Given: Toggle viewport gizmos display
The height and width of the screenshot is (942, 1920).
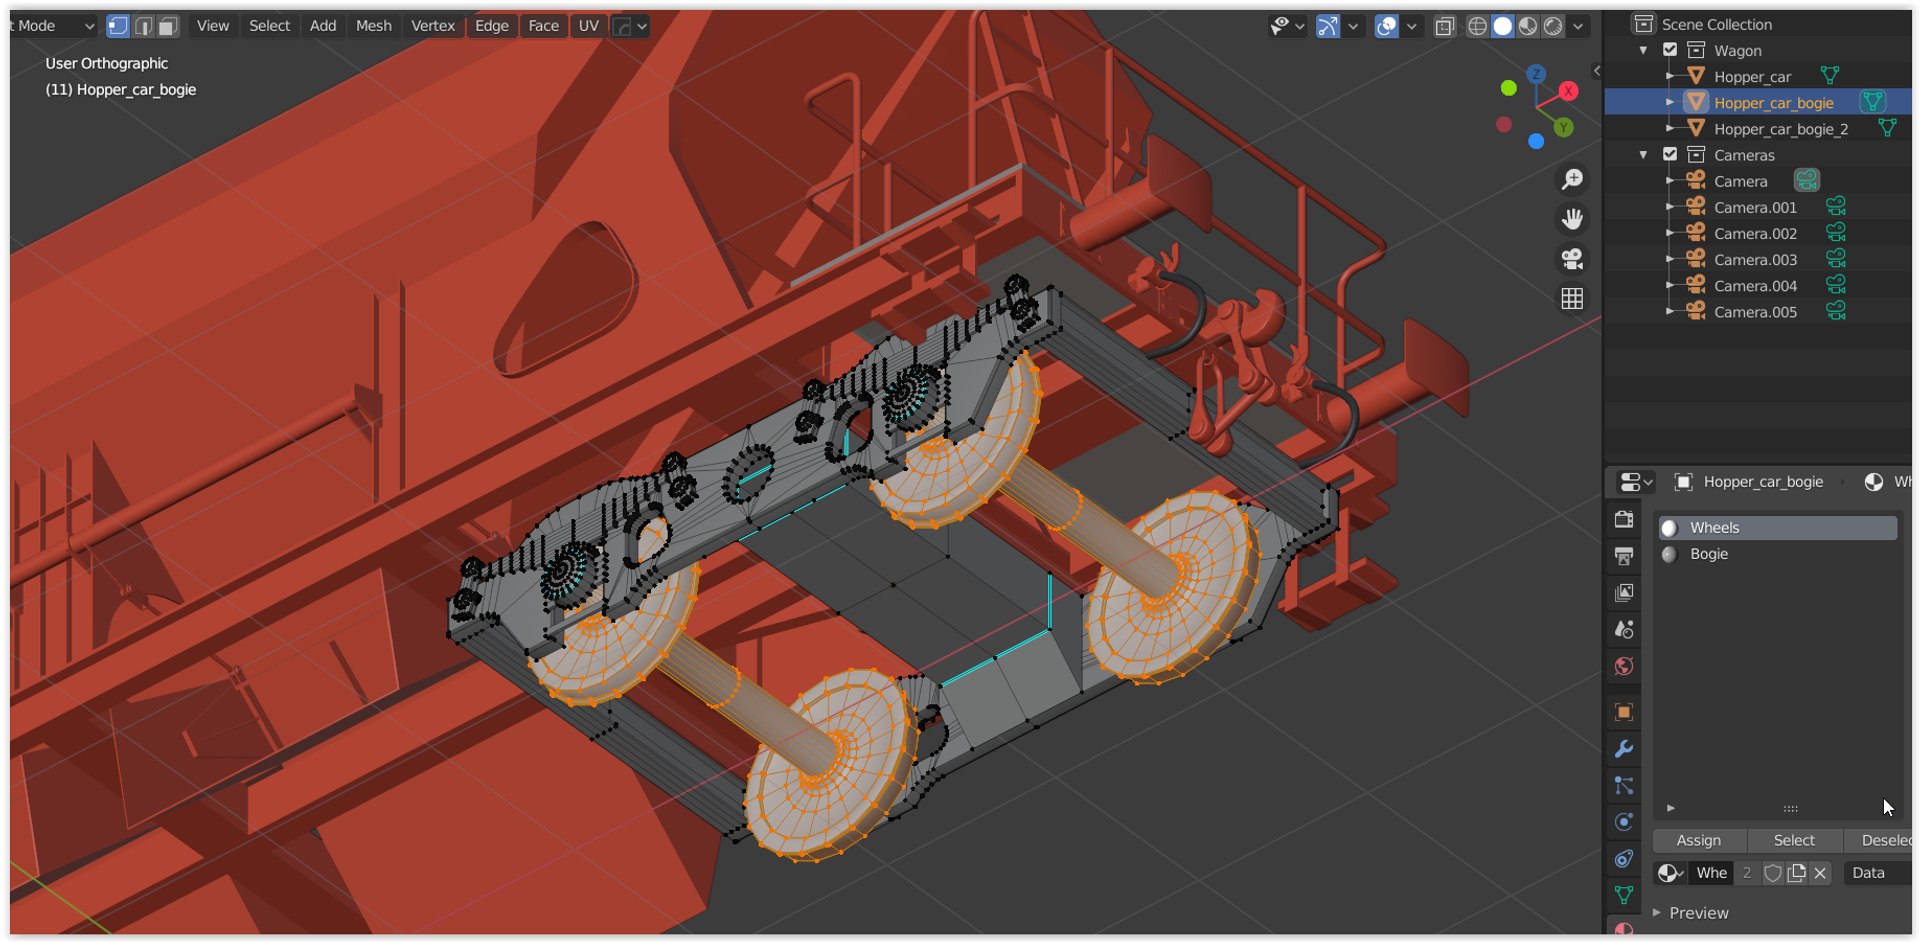Looking at the screenshot, I should 1327,26.
